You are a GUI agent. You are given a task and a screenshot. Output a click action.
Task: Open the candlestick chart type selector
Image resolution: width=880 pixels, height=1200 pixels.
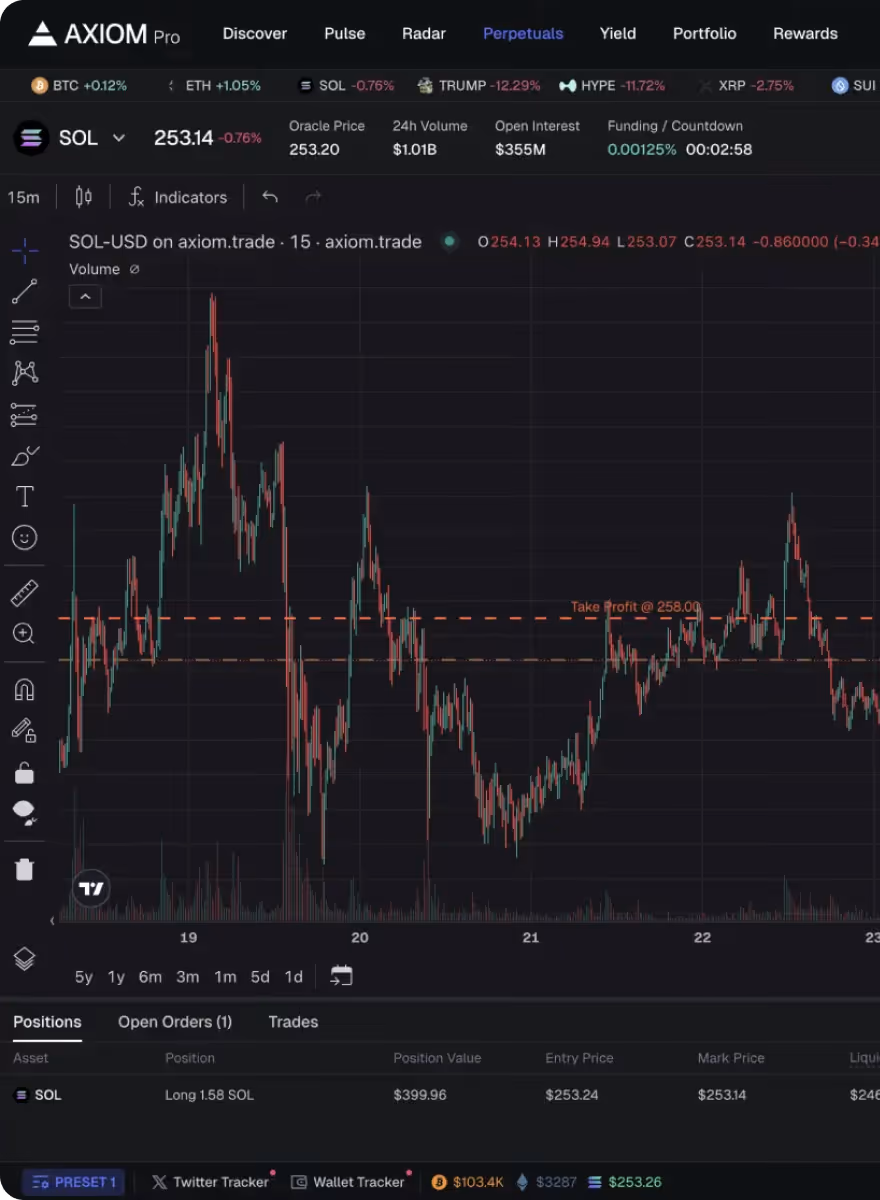(84, 197)
